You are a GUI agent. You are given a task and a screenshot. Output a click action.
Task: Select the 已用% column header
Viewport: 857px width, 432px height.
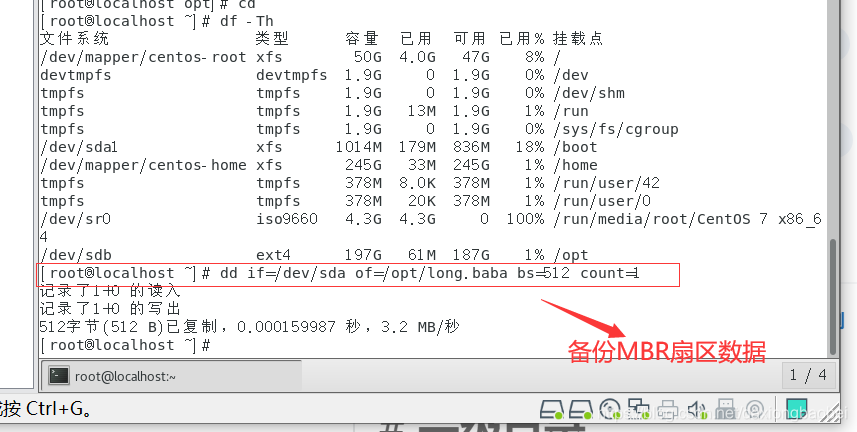click(x=522, y=38)
